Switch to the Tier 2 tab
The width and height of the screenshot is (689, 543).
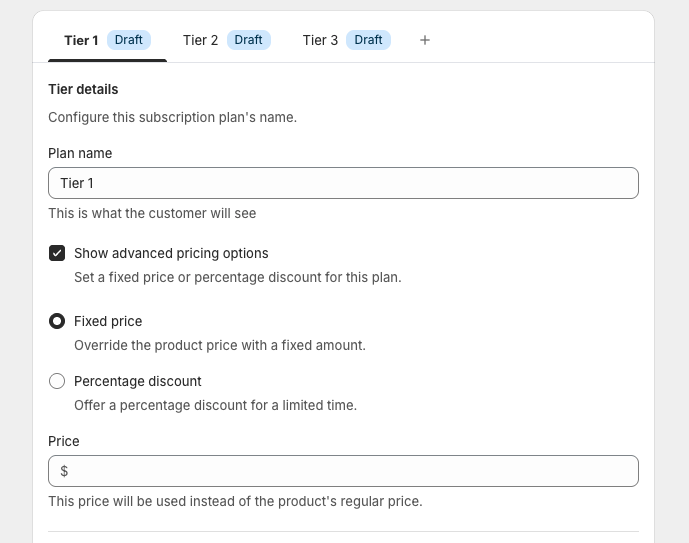click(x=201, y=40)
